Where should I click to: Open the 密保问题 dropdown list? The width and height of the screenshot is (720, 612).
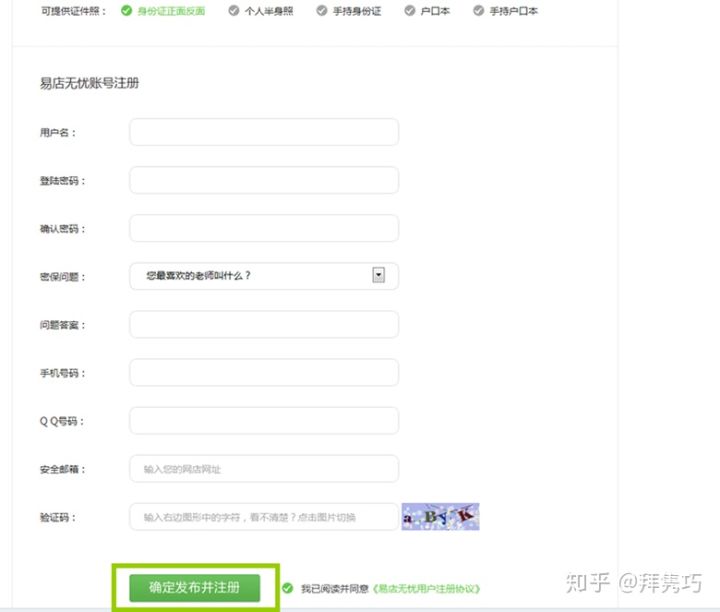coord(264,276)
